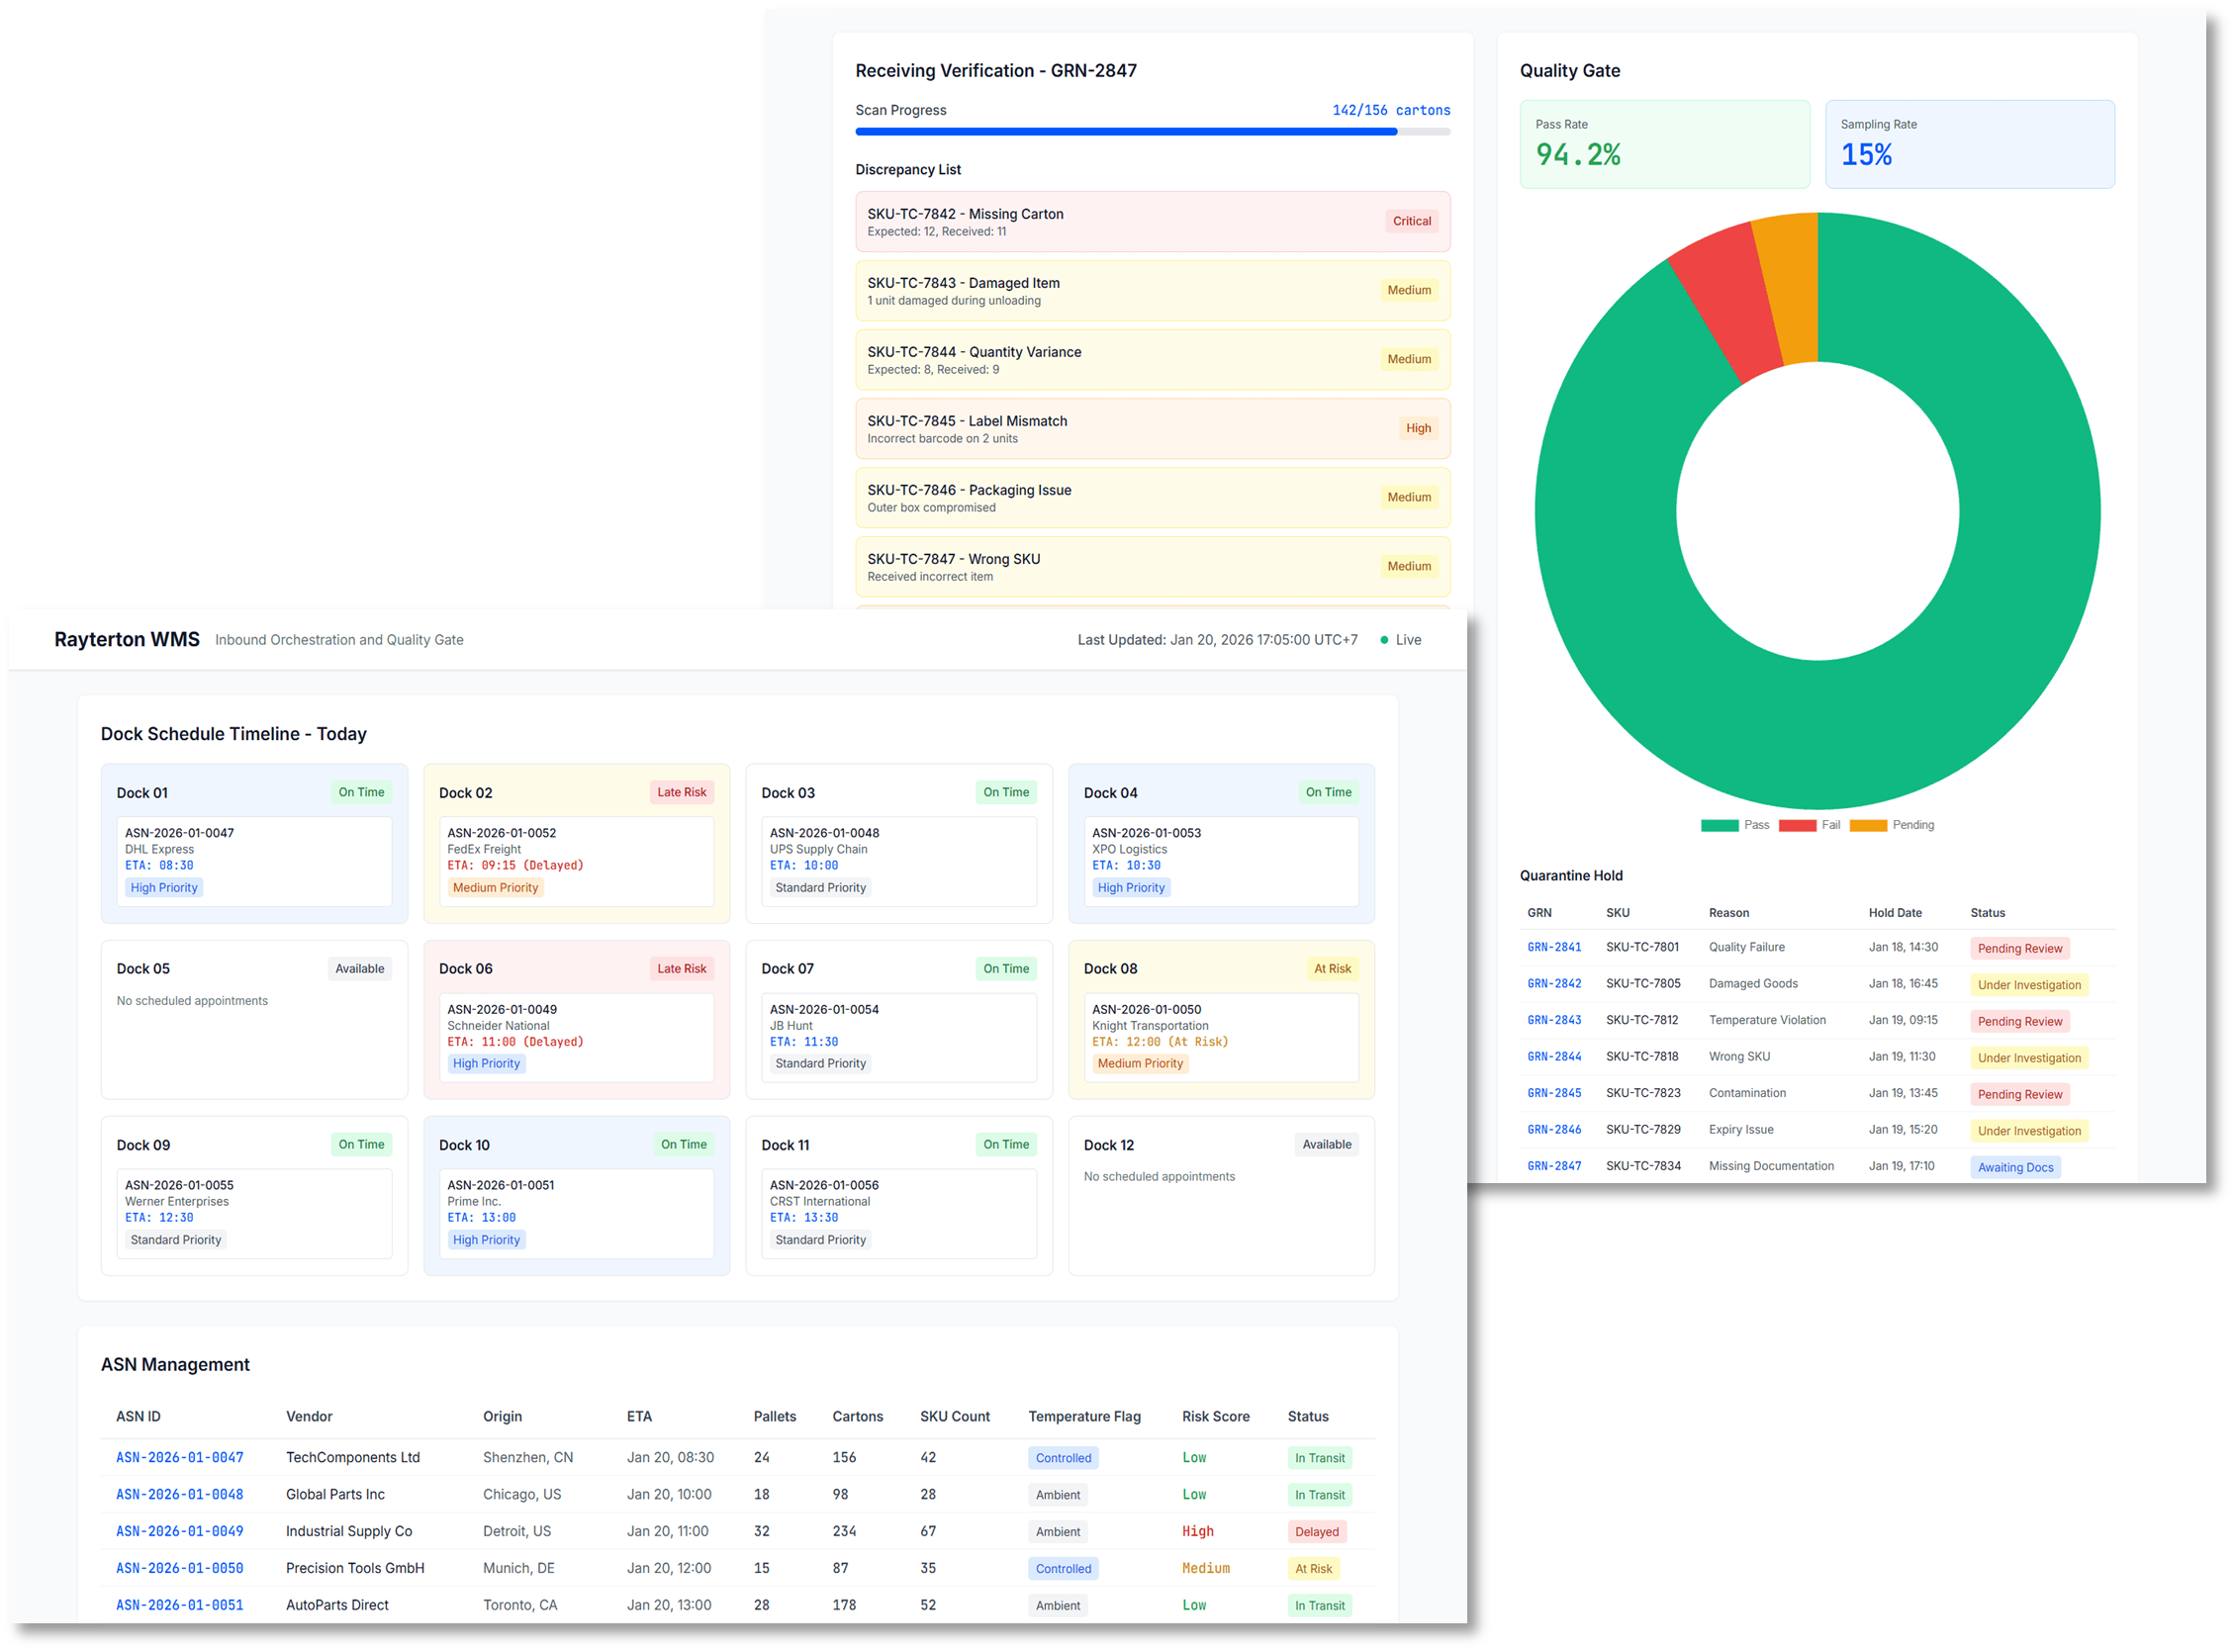The width and height of the screenshot is (2235, 1652).
Task: Click the Sampling Rate 15% card
Action: (1969, 144)
